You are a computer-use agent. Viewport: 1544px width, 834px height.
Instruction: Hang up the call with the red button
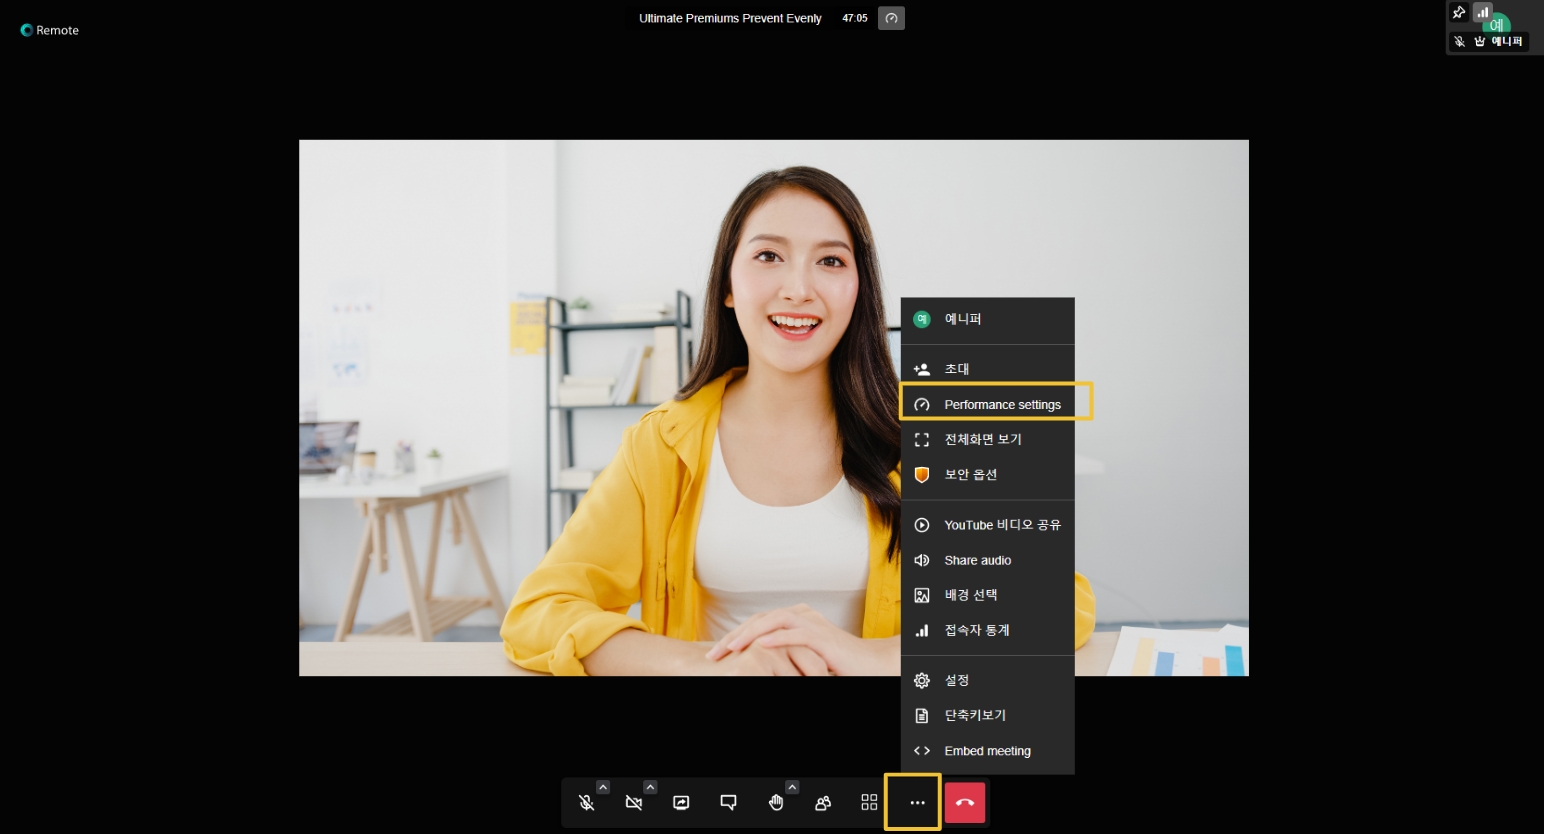965,803
